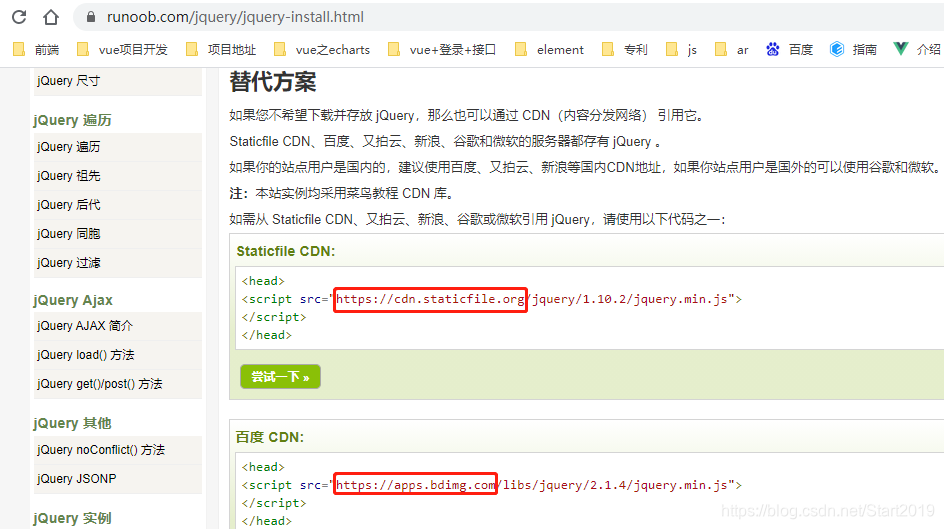Image resolution: width=944 pixels, height=529 pixels.
Task: Open the 百度 bookmark with paw icon
Action: (789, 49)
